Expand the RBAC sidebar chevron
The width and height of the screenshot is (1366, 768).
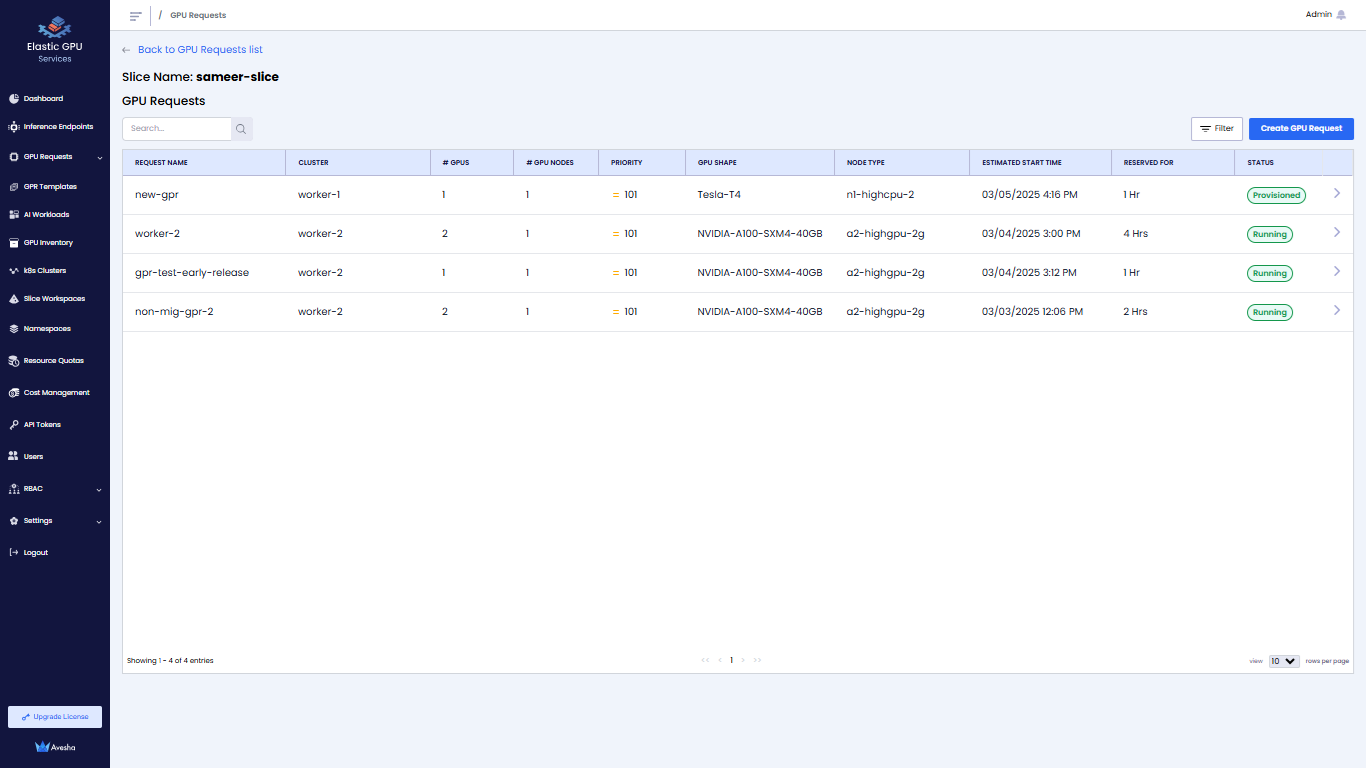coord(99,489)
